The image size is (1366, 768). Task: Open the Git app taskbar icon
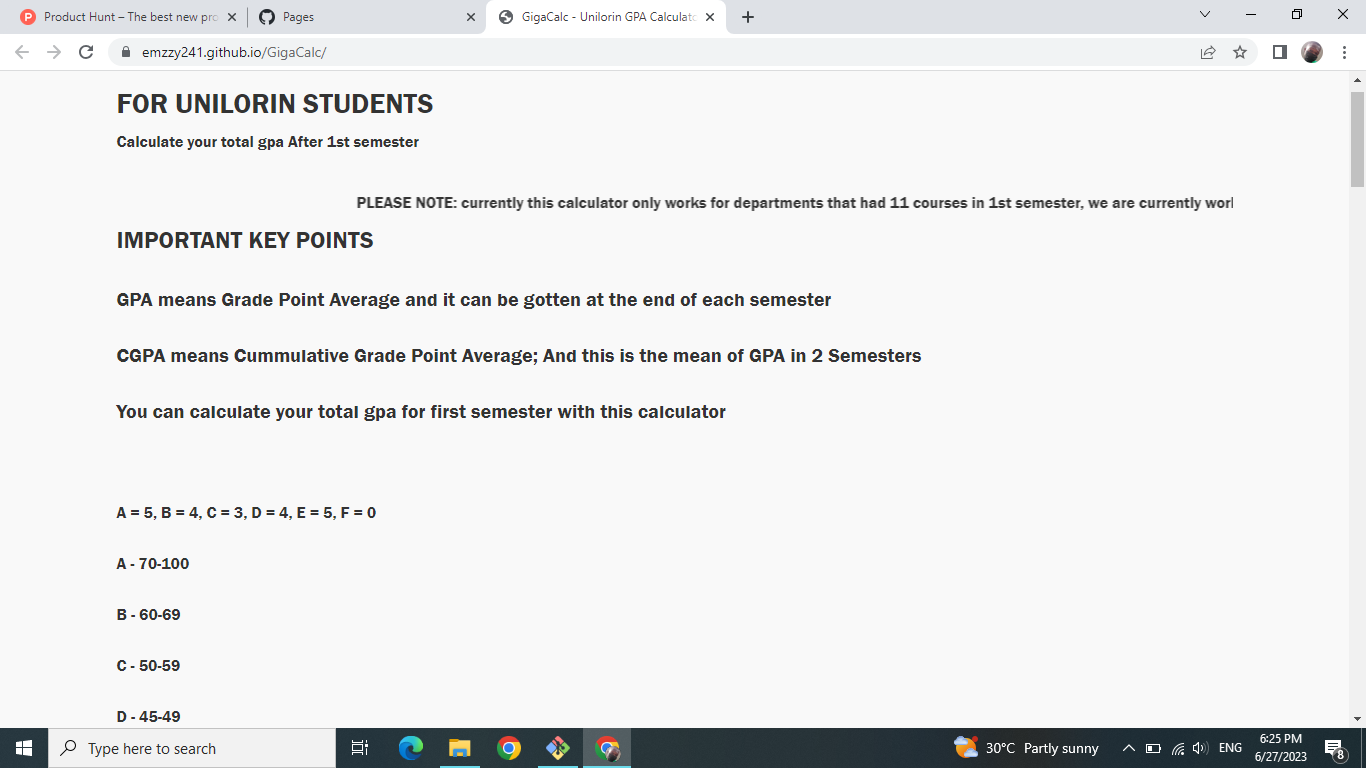pyautogui.click(x=558, y=748)
